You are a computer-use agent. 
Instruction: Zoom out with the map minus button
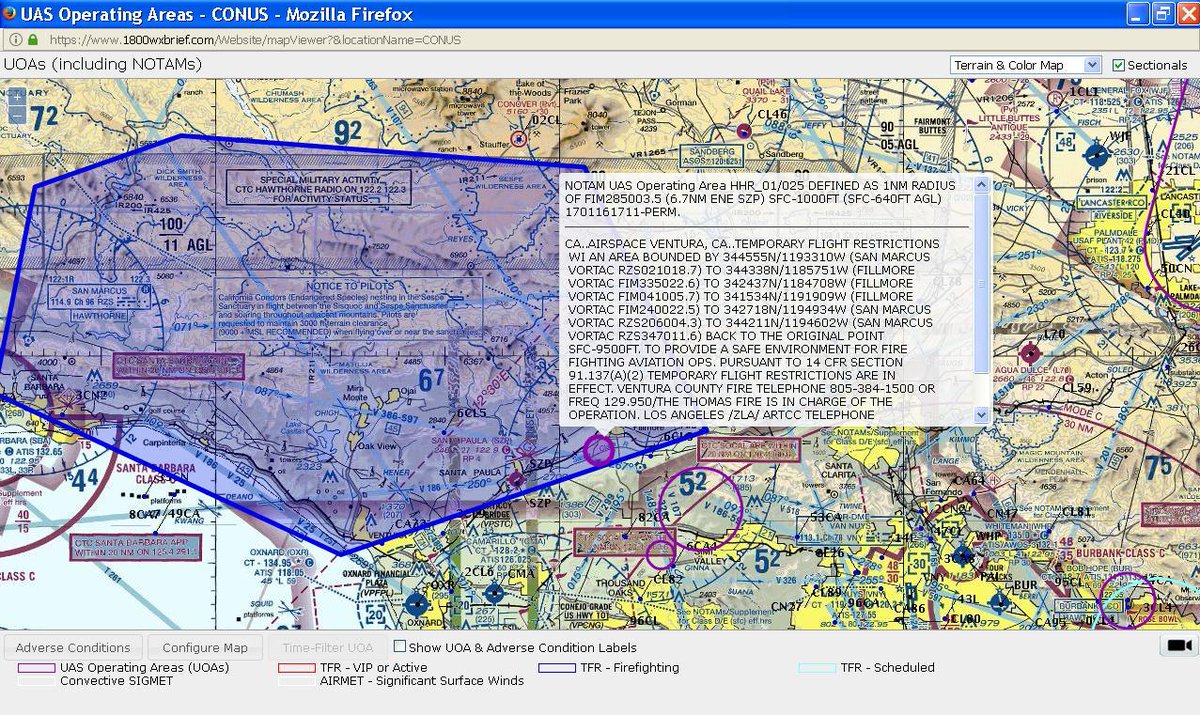[17, 115]
